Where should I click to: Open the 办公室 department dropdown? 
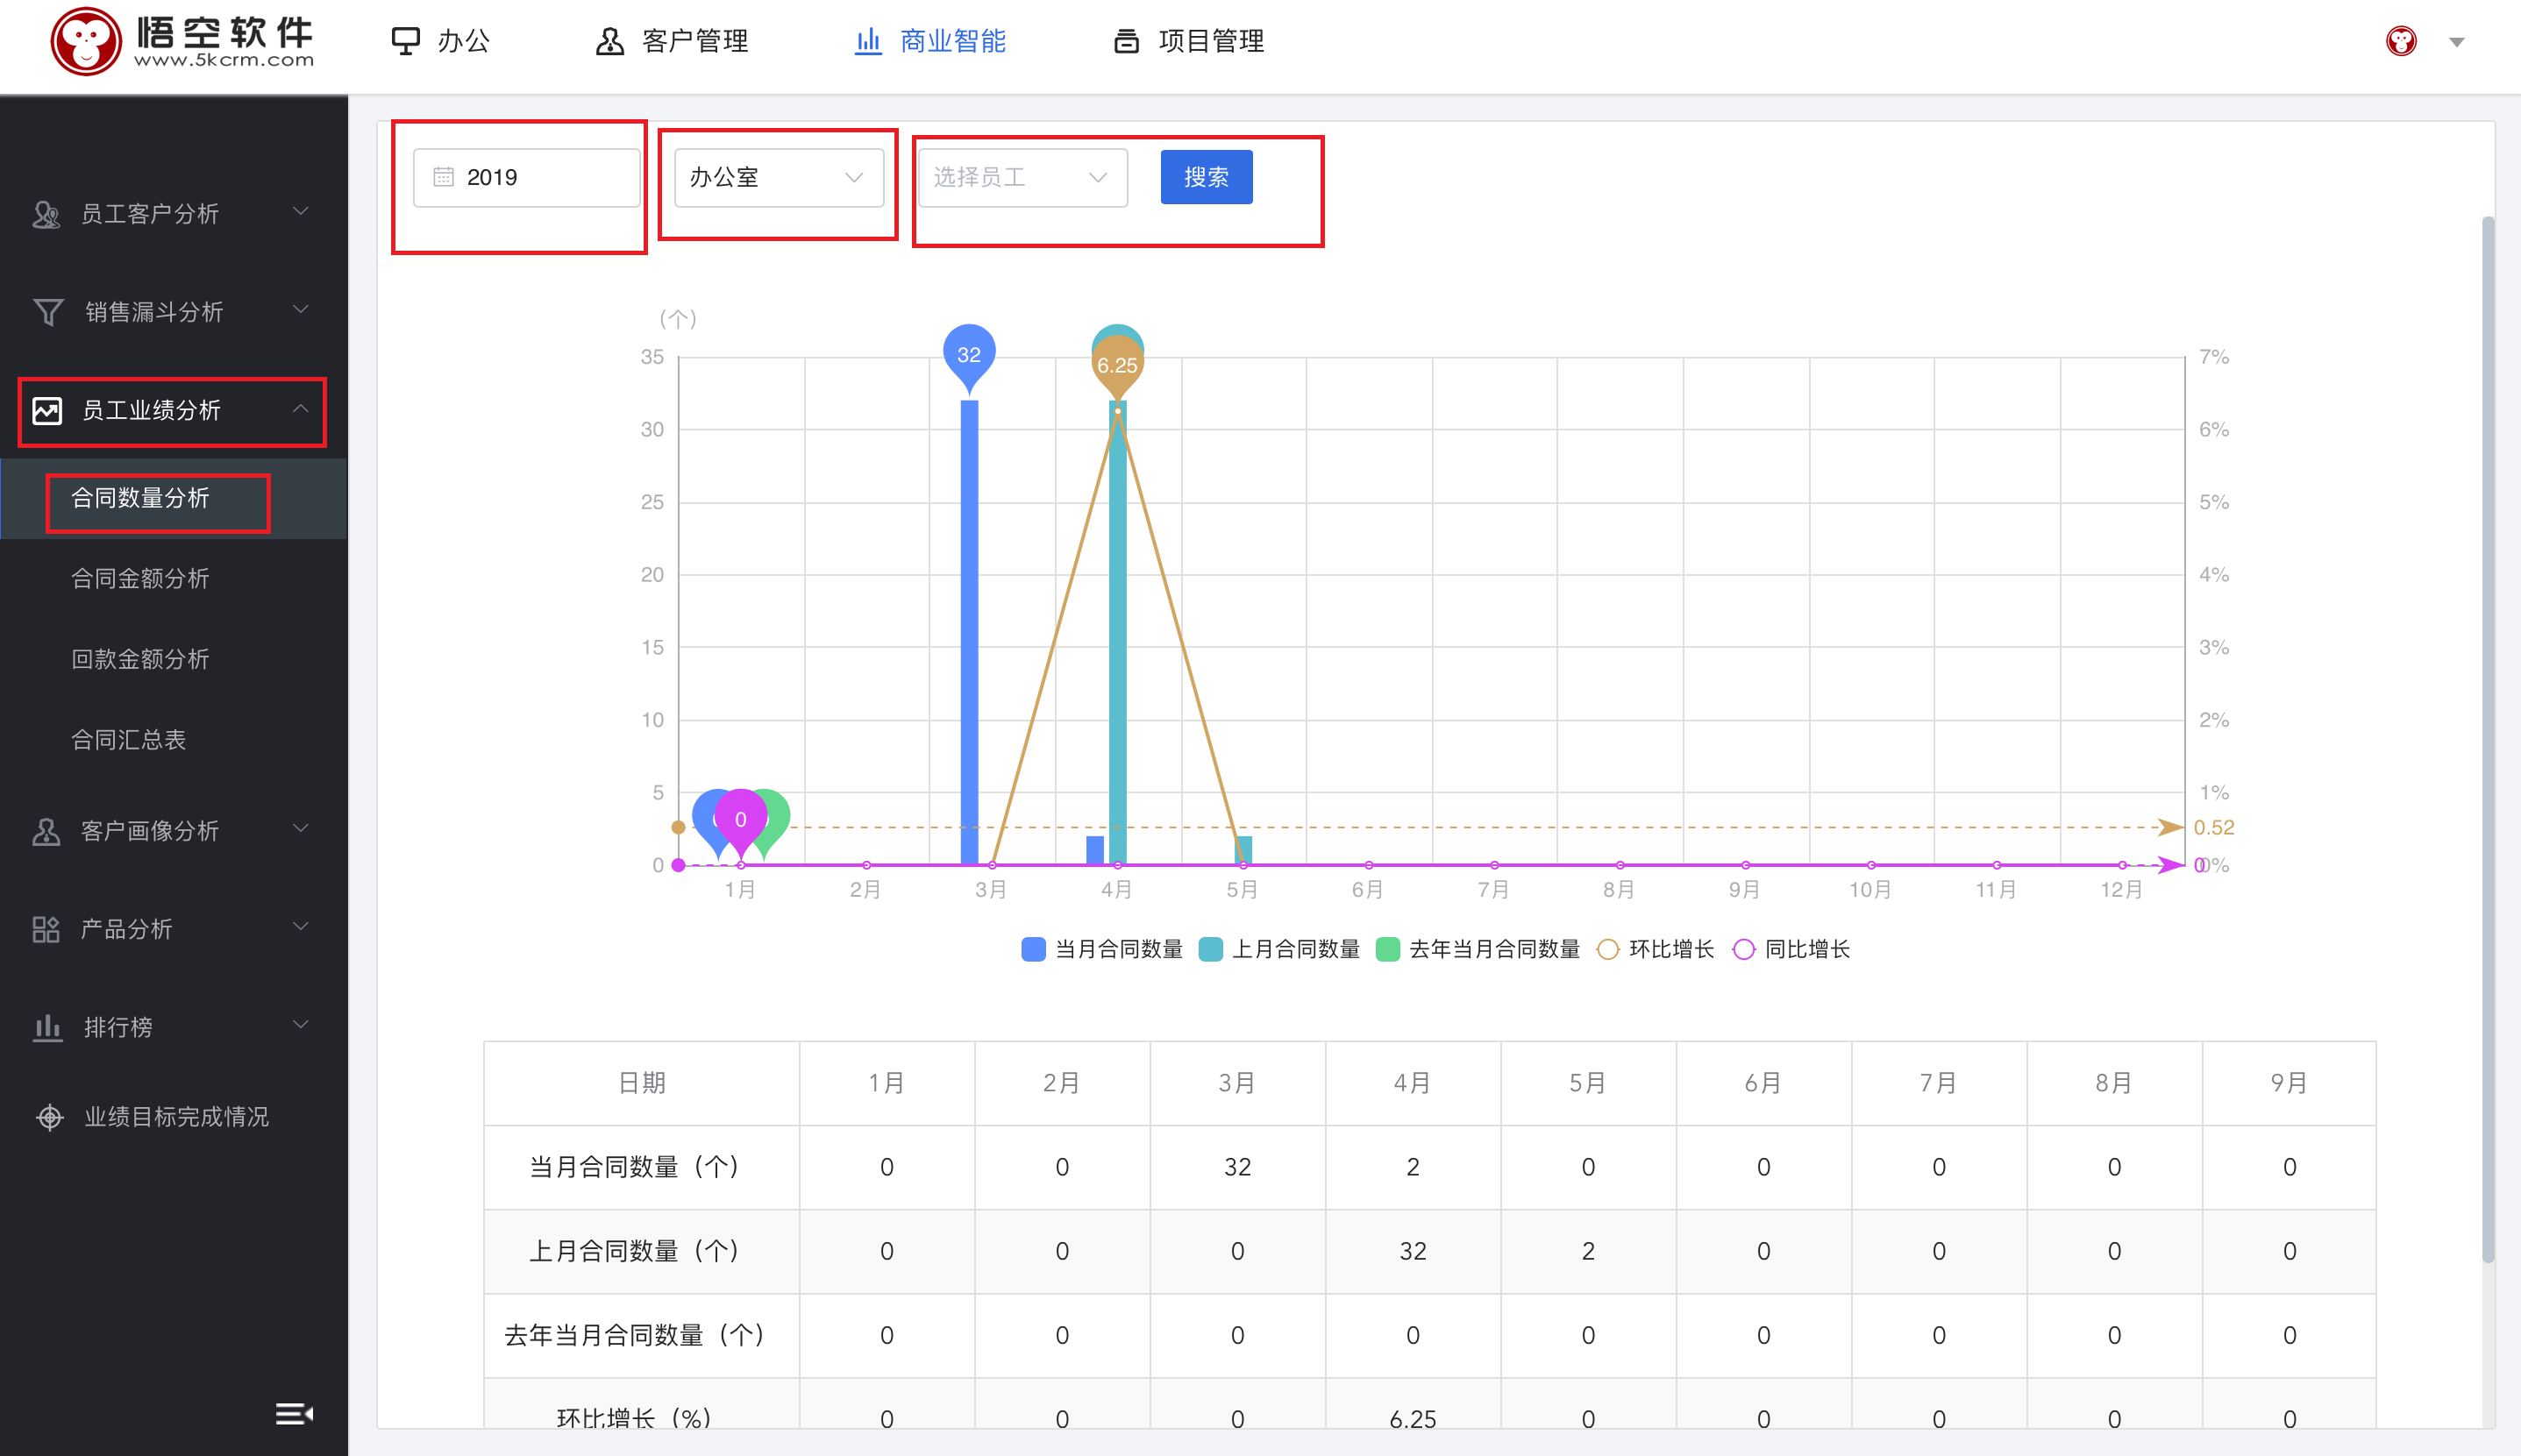(779, 178)
